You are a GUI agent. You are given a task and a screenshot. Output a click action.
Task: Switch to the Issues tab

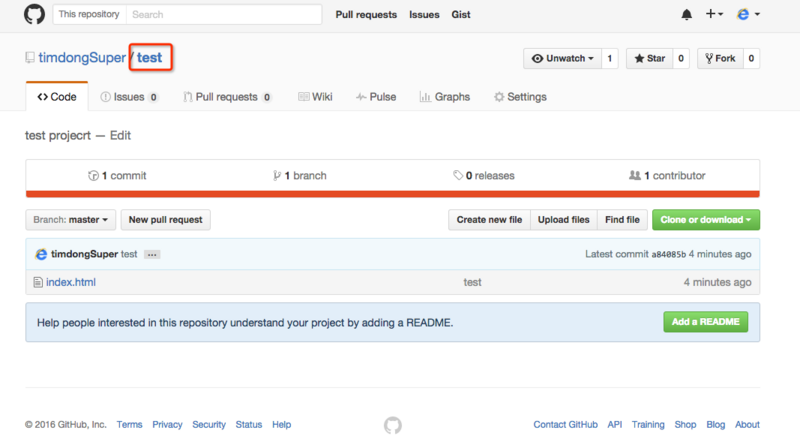[x=129, y=97]
